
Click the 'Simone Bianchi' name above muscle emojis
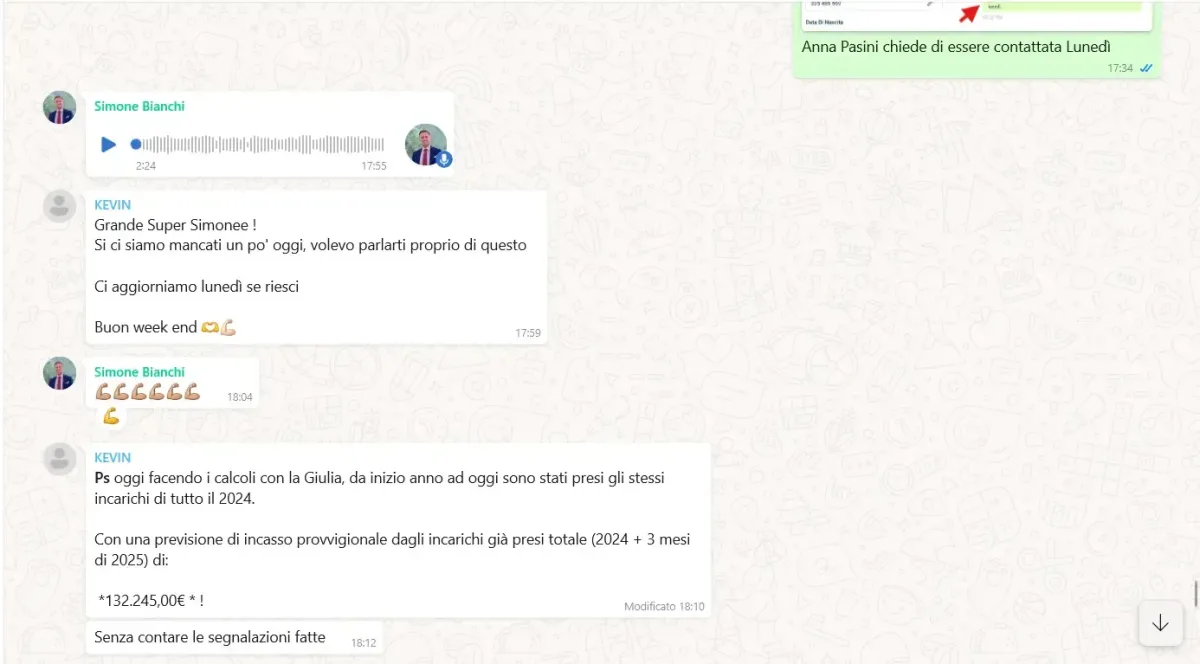[139, 372]
